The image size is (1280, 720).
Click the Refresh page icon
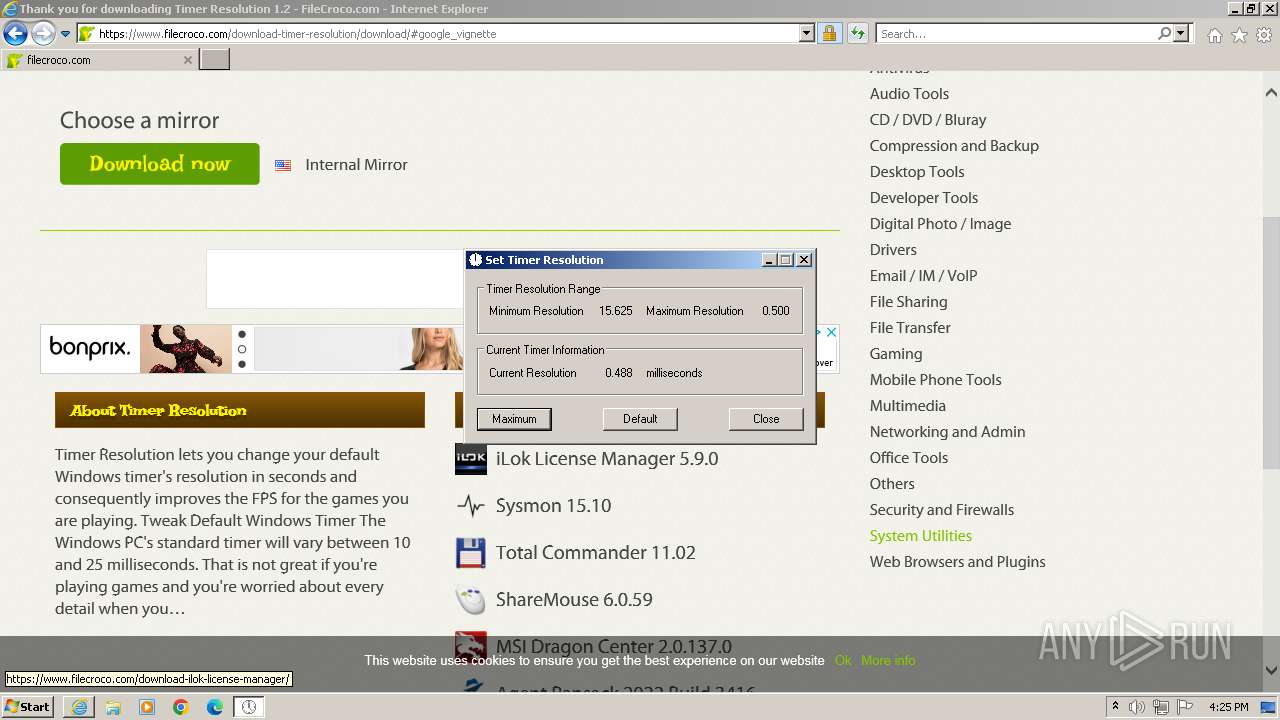(857, 34)
